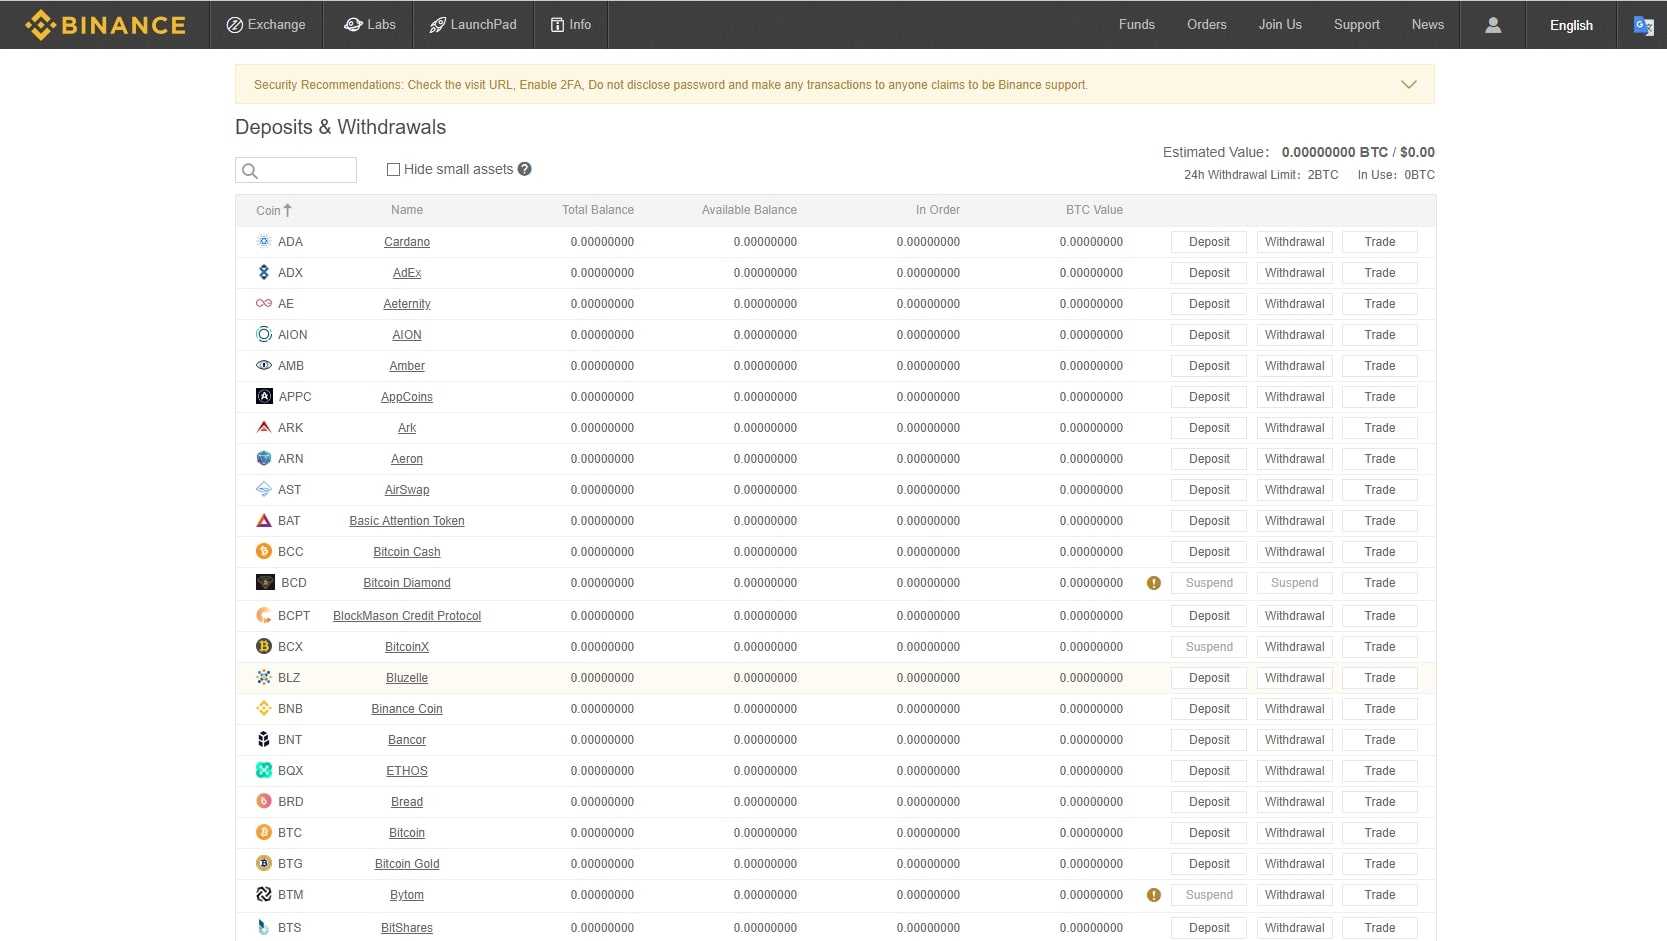Screen dimensions: 1667x941
Task: Open the Exchange menu
Action: (266, 25)
